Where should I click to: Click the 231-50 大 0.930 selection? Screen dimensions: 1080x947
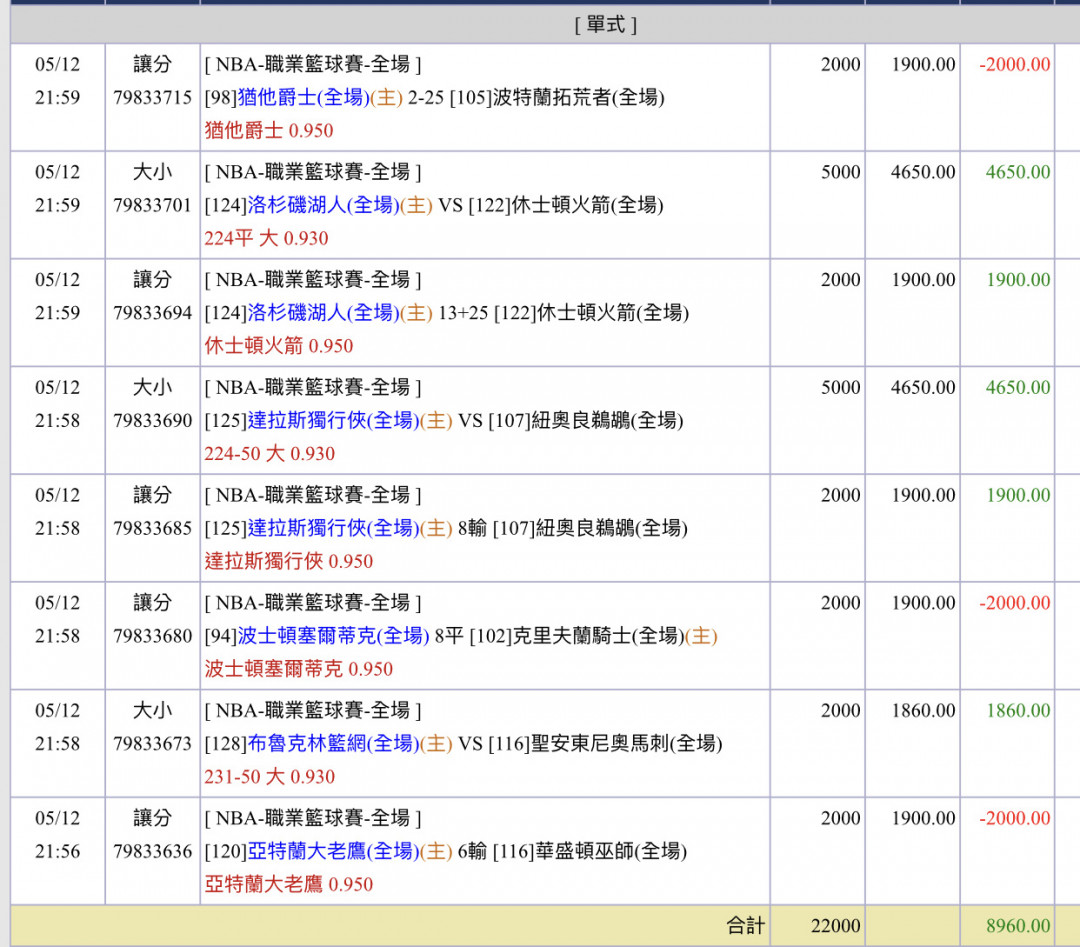pyautogui.click(x=269, y=777)
